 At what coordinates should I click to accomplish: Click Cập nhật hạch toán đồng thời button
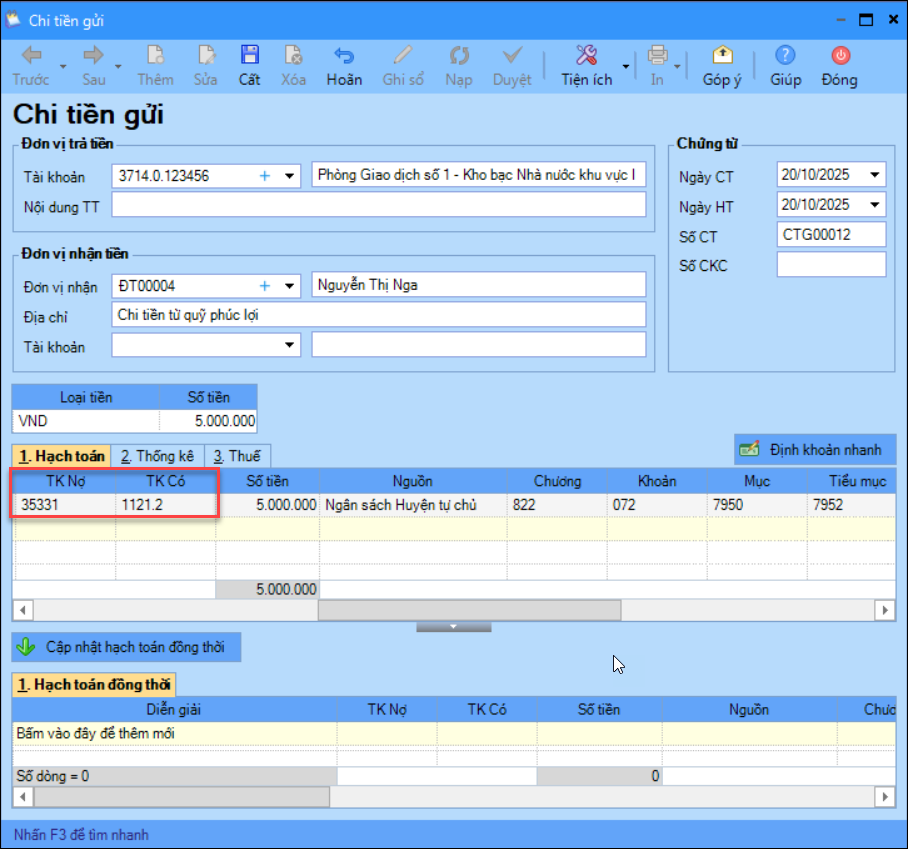click(126, 647)
